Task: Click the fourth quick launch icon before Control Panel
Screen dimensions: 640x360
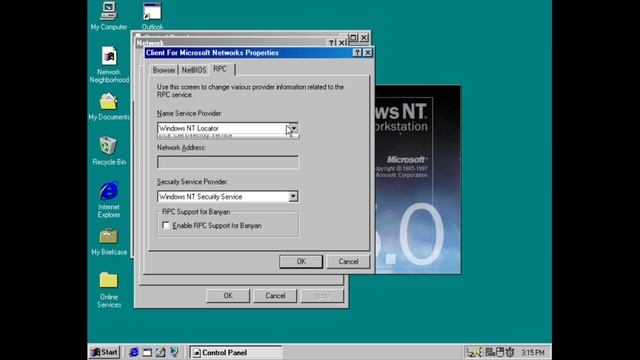Action: (x=174, y=352)
